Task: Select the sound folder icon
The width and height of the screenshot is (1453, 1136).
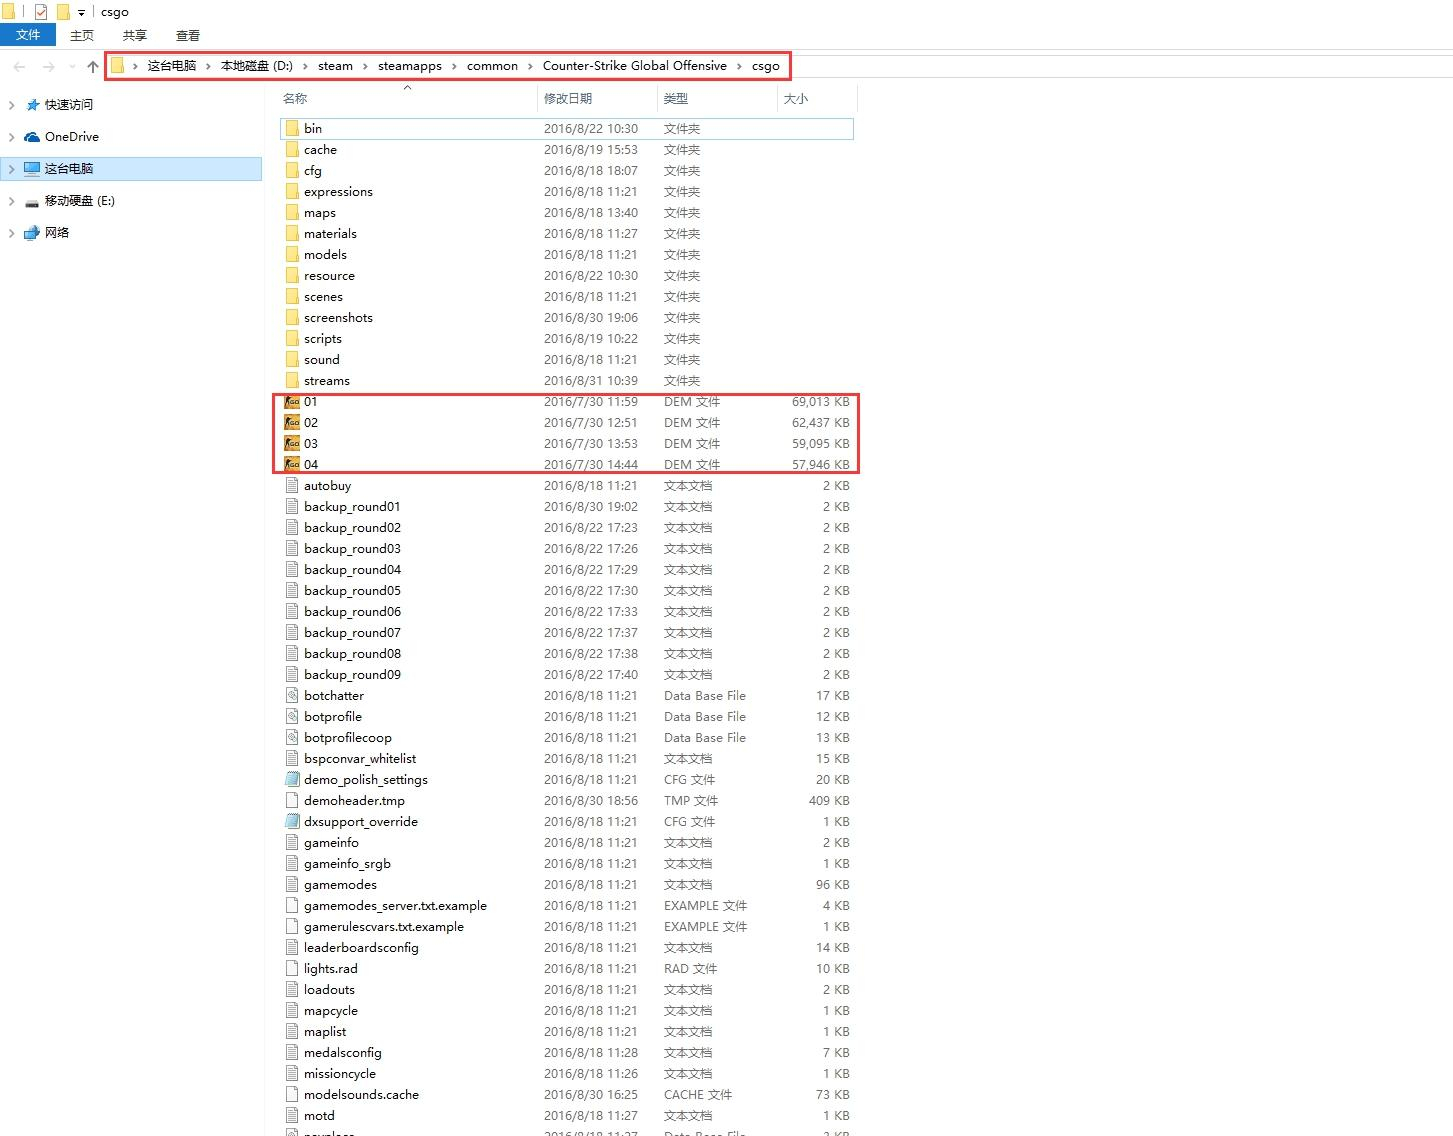Action: (292, 359)
